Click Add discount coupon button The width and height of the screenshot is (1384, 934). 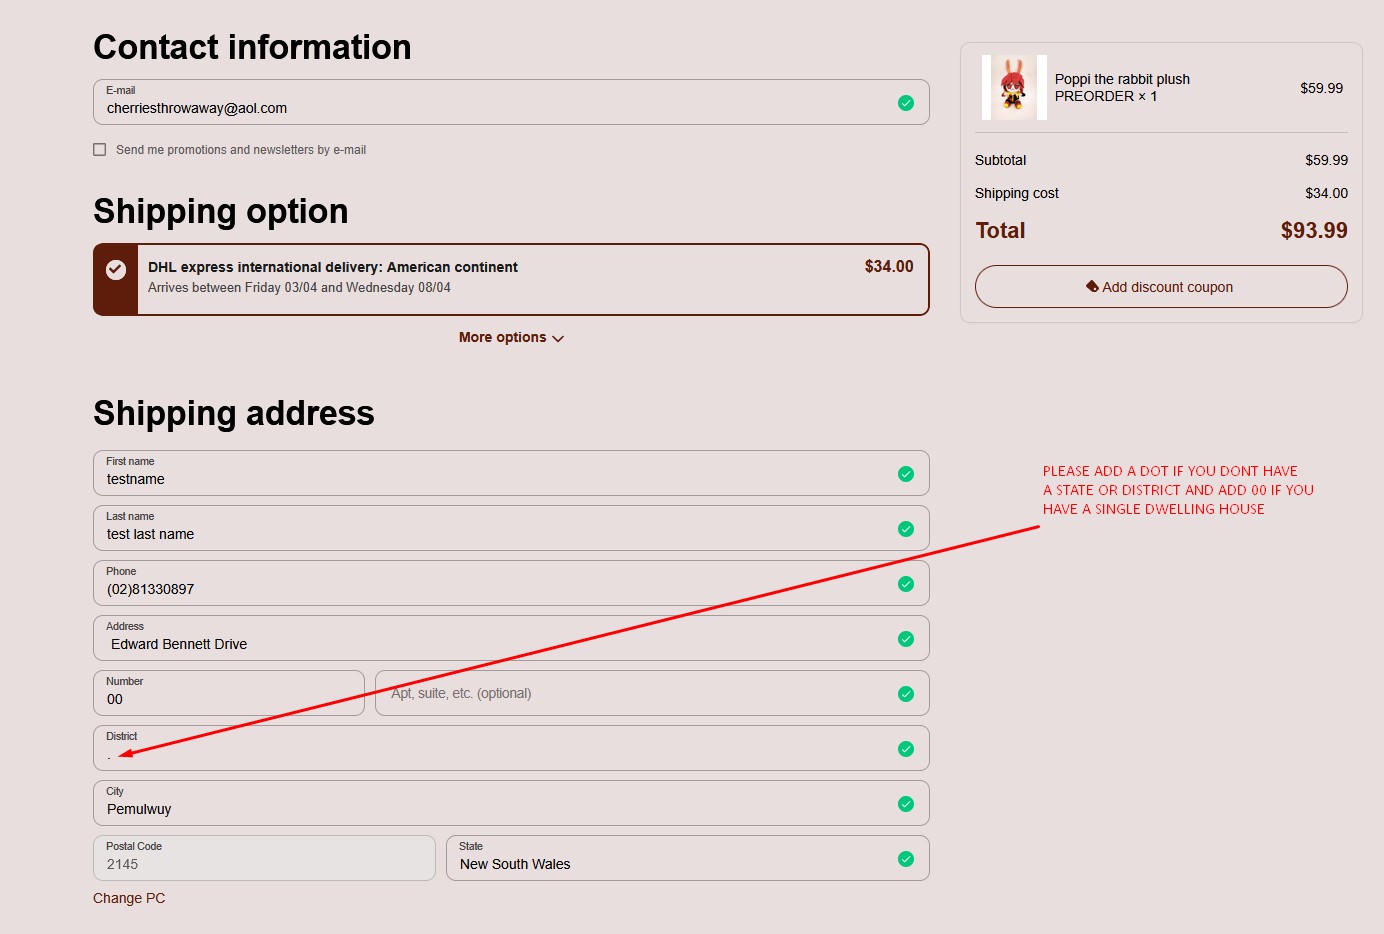1161,287
